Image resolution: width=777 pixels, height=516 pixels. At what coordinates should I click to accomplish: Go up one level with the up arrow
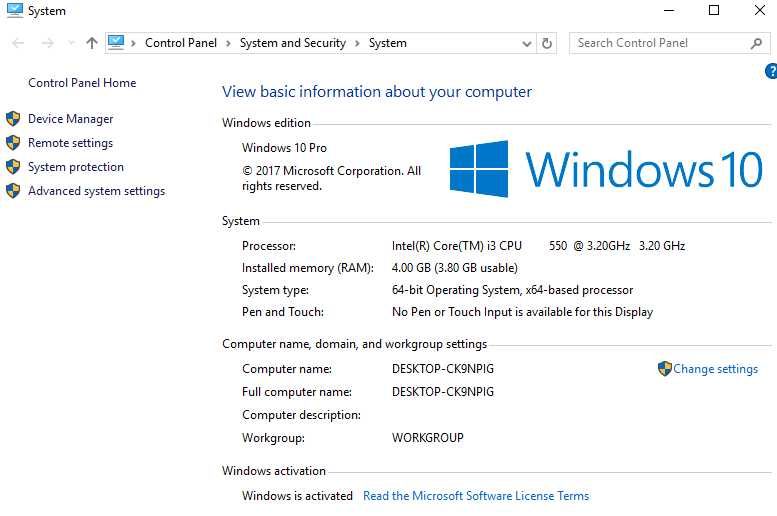[x=92, y=43]
